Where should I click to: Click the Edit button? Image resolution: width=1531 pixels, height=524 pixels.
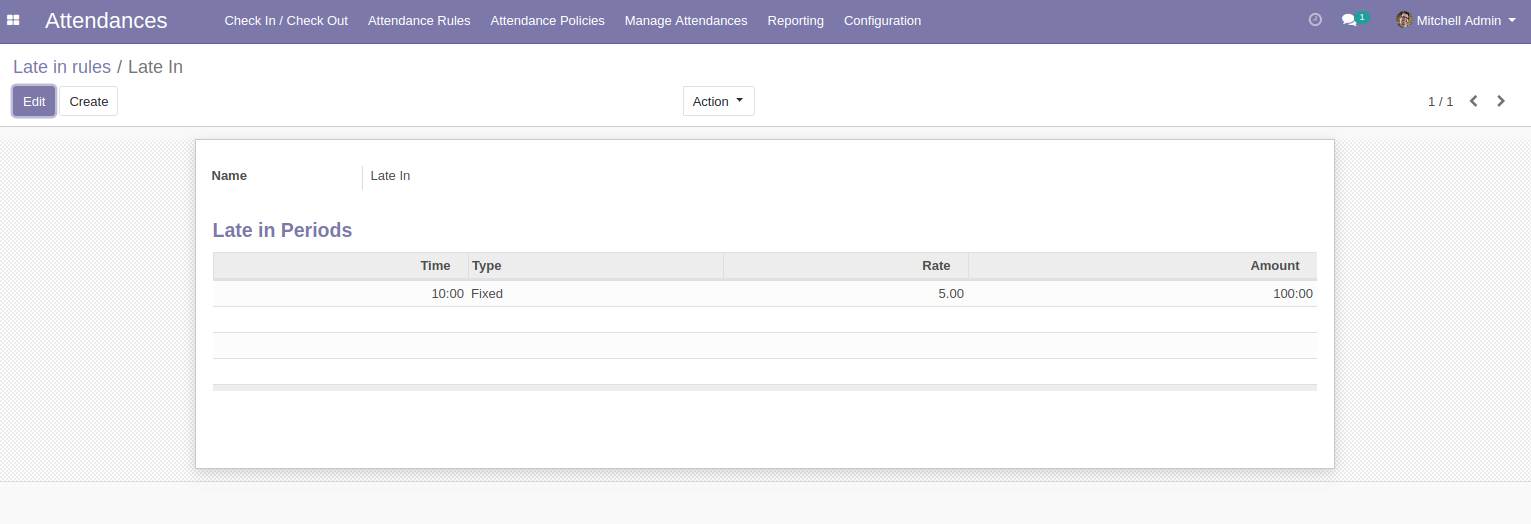34,101
